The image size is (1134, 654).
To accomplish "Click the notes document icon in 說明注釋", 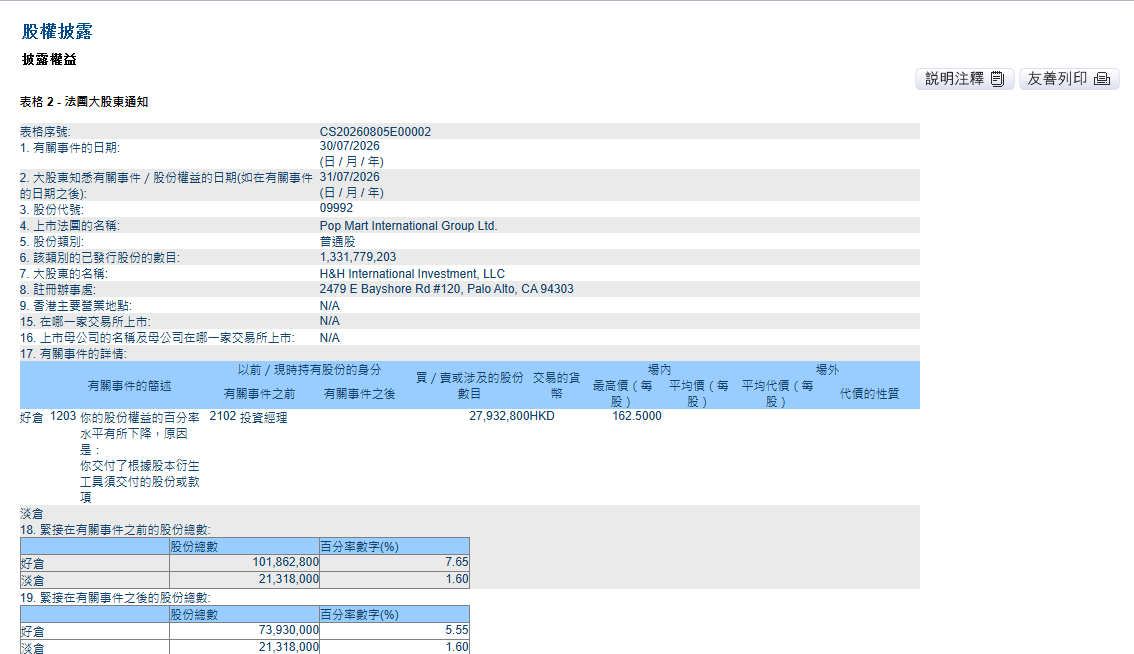I will point(997,79).
